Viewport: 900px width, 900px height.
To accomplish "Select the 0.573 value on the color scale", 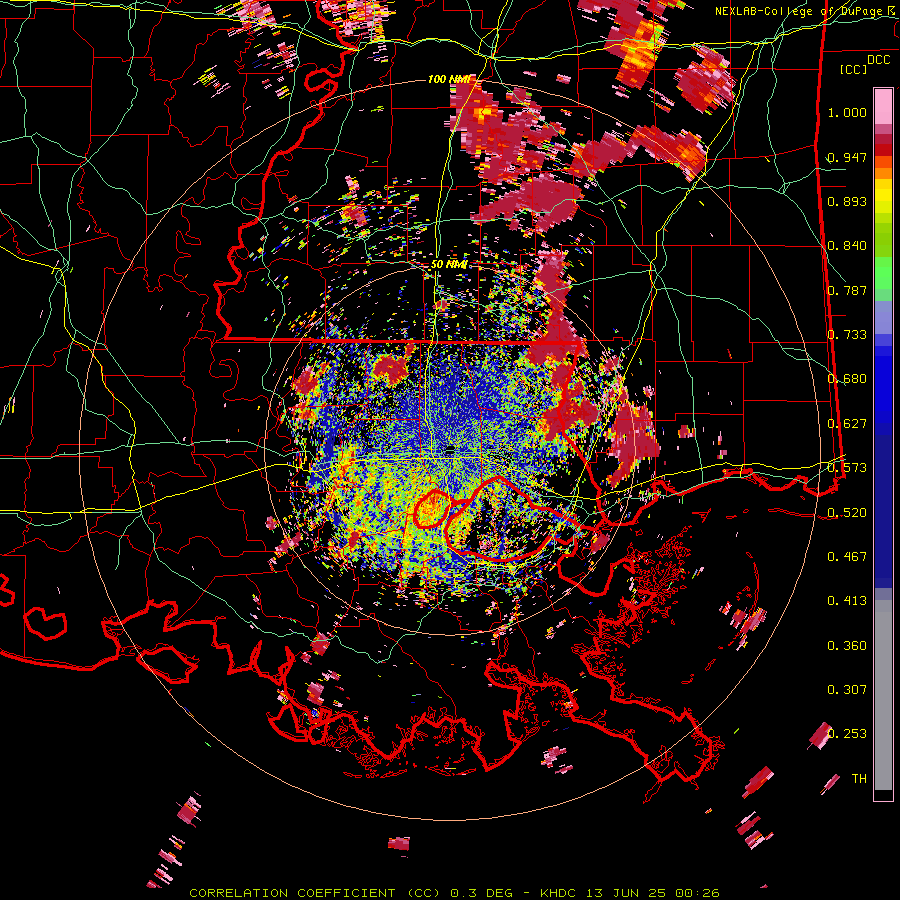I will pyautogui.click(x=847, y=468).
